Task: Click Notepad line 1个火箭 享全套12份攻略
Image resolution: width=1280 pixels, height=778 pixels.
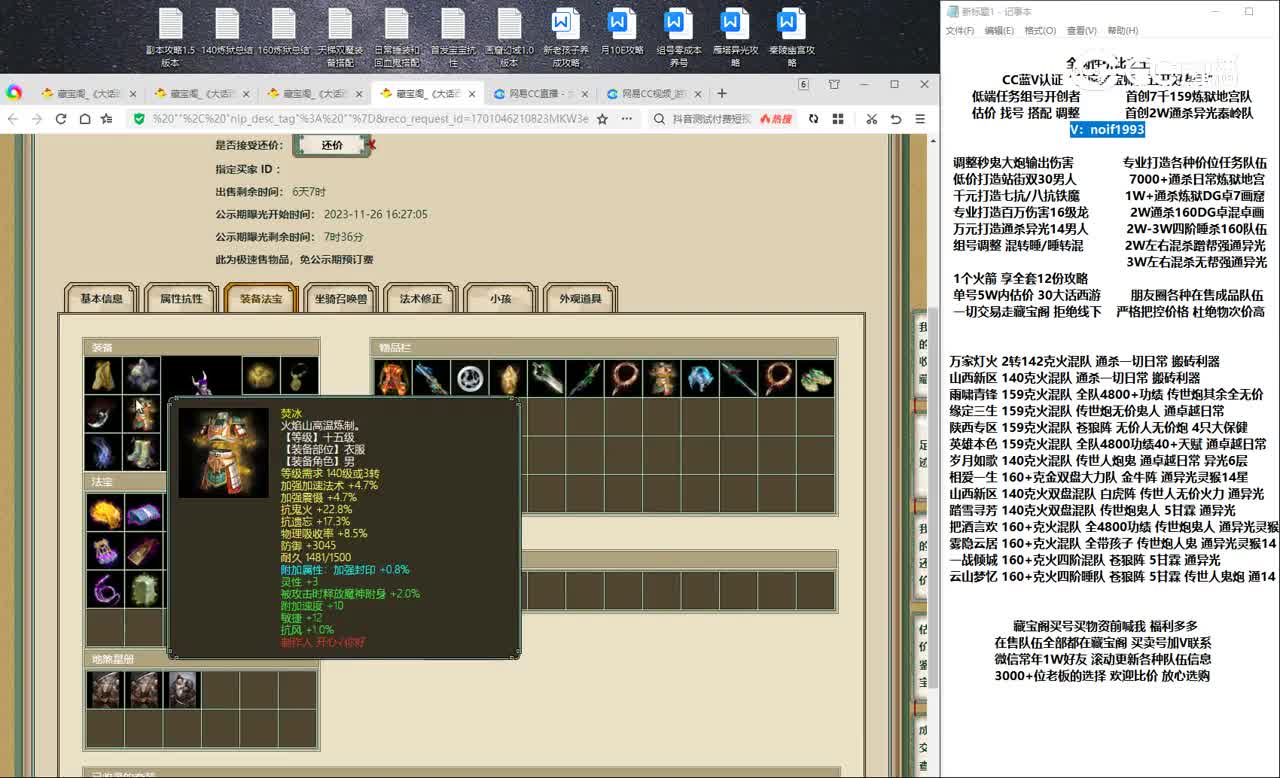Action: 1020,278
